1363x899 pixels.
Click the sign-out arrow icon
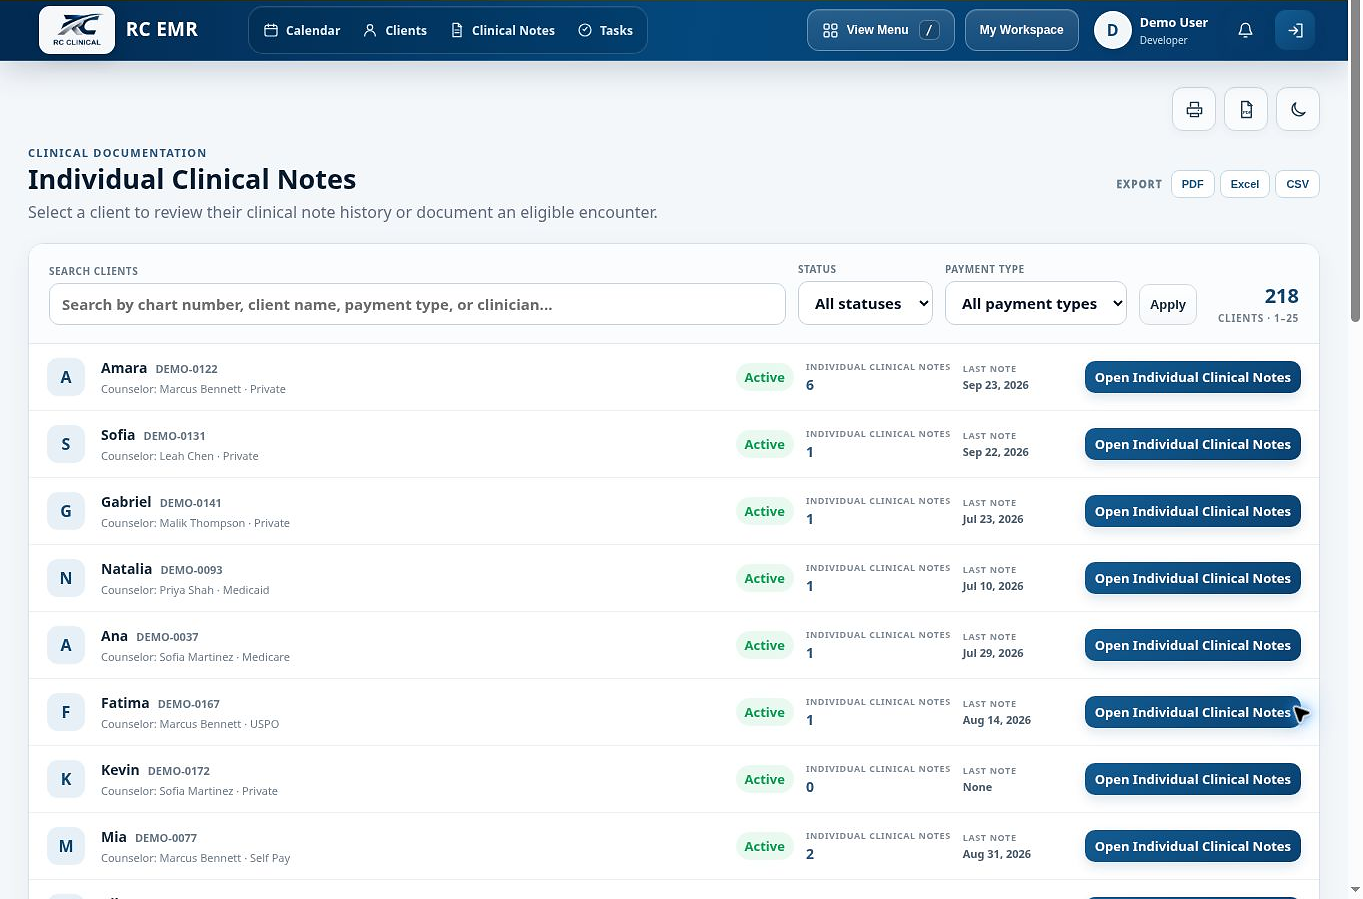[x=1295, y=30]
